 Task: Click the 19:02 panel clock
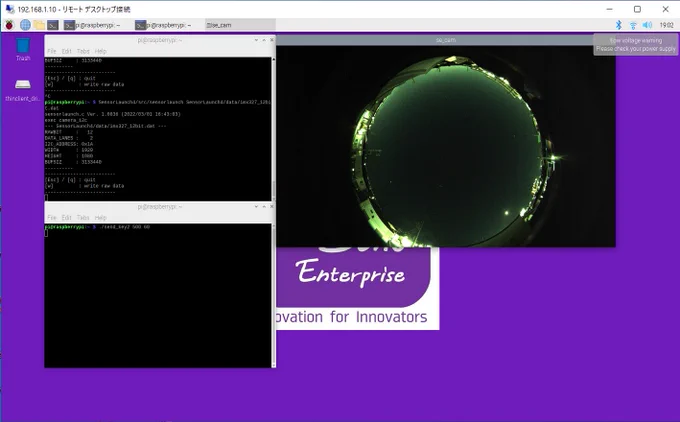click(667, 25)
